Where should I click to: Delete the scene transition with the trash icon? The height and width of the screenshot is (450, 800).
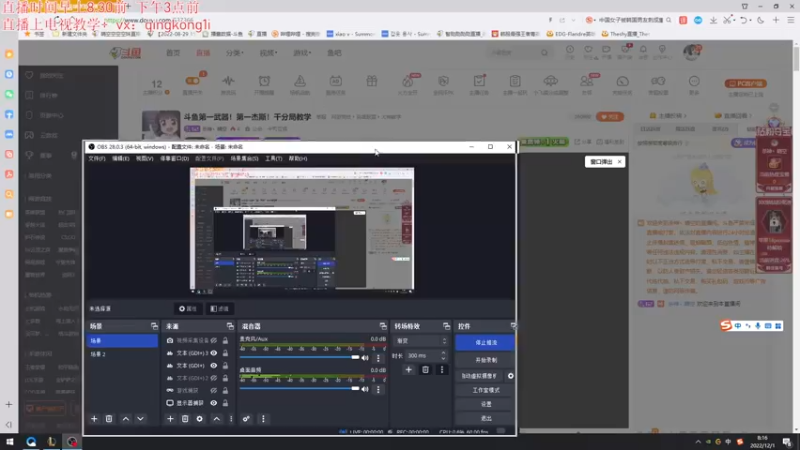pos(425,369)
